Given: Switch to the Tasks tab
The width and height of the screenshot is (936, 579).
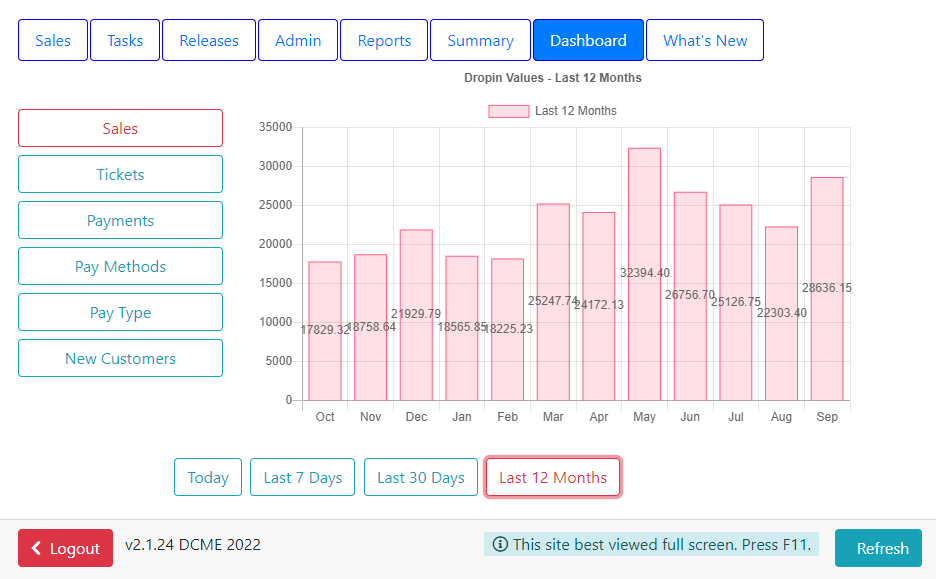Looking at the screenshot, I should (x=125, y=40).
